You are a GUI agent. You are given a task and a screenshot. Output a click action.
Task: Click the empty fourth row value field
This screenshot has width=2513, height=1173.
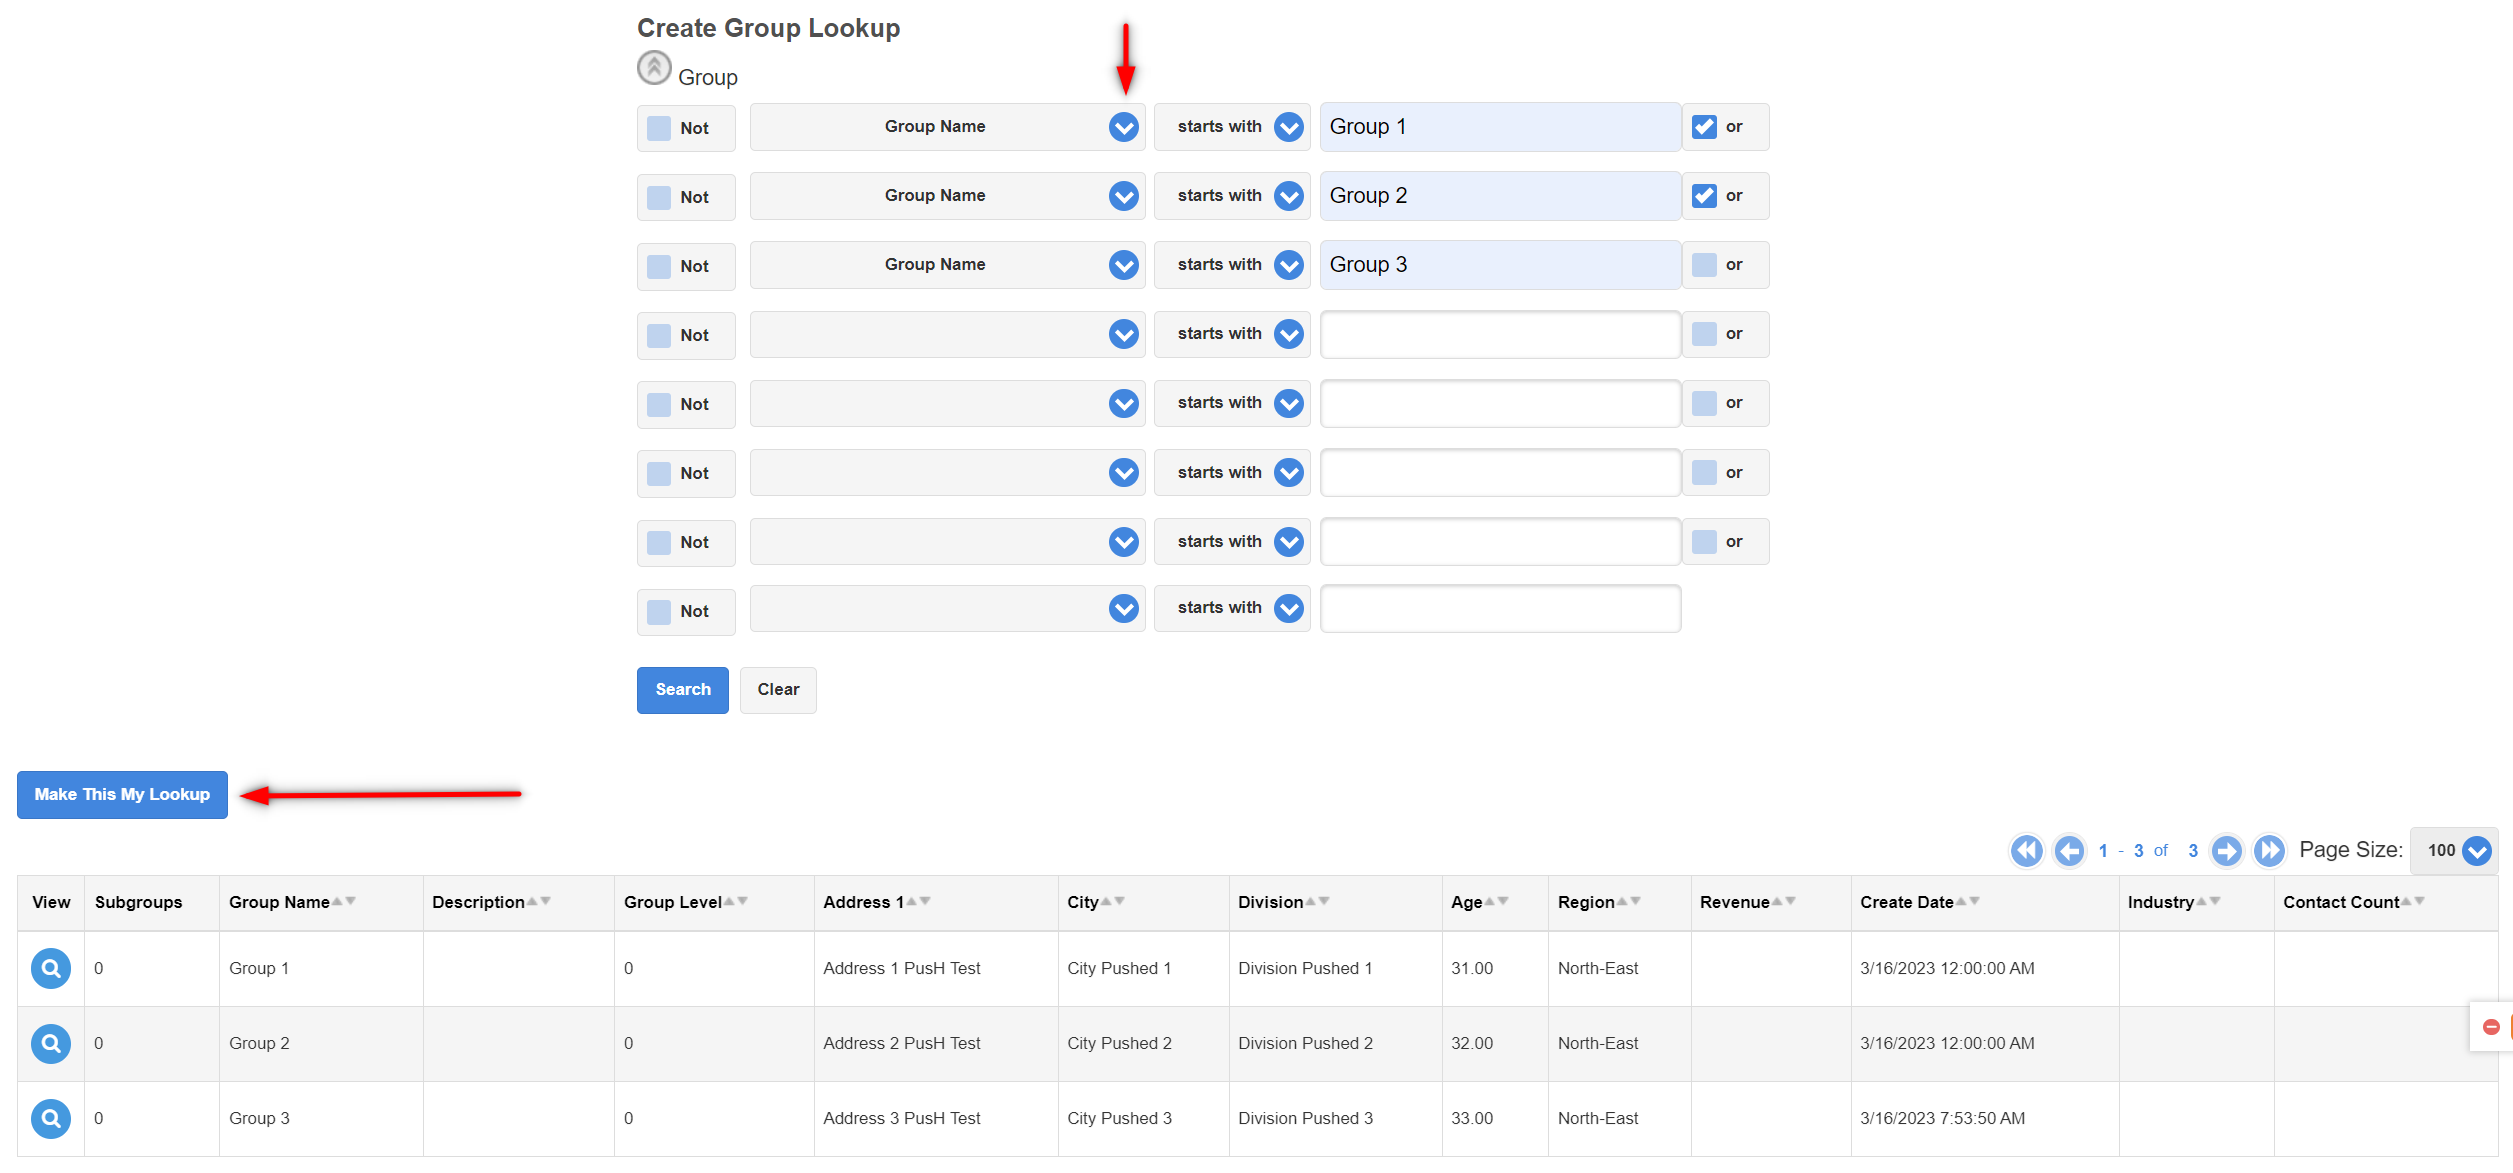(1499, 334)
